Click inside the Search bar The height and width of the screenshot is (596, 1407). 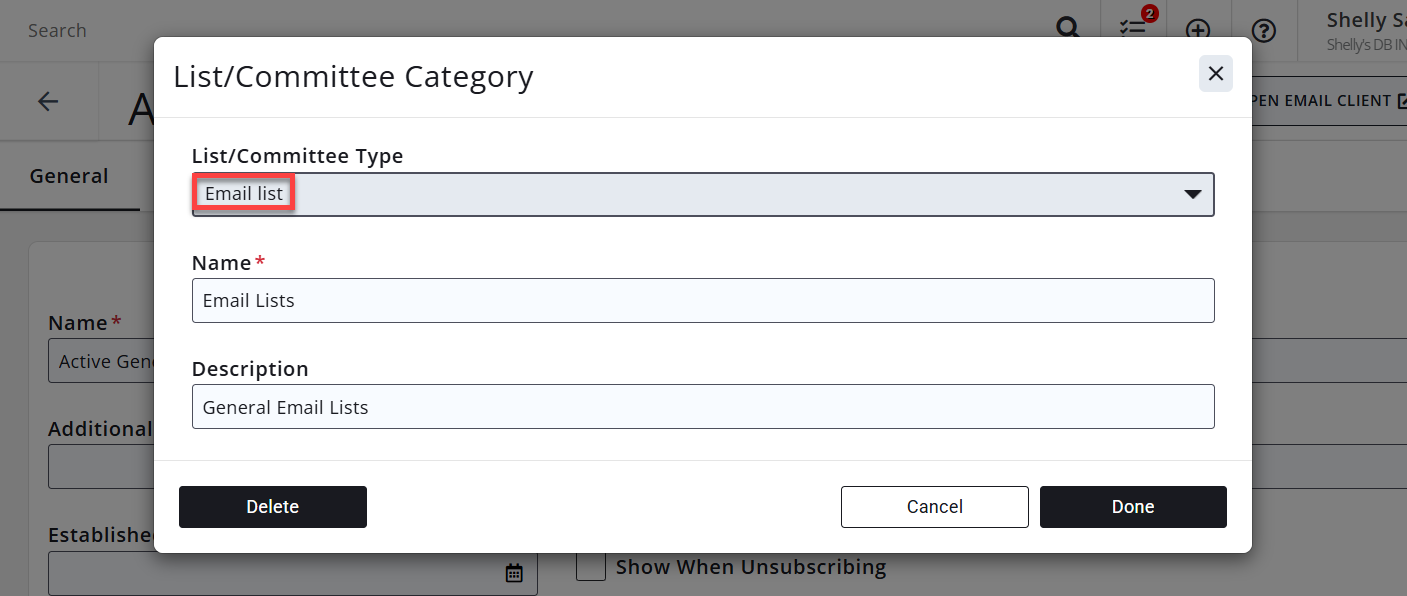click(x=56, y=30)
